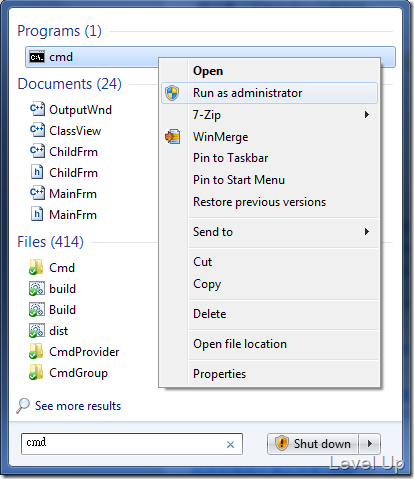Select Restore previous versions entry
The image size is (414, 479).
259,202
